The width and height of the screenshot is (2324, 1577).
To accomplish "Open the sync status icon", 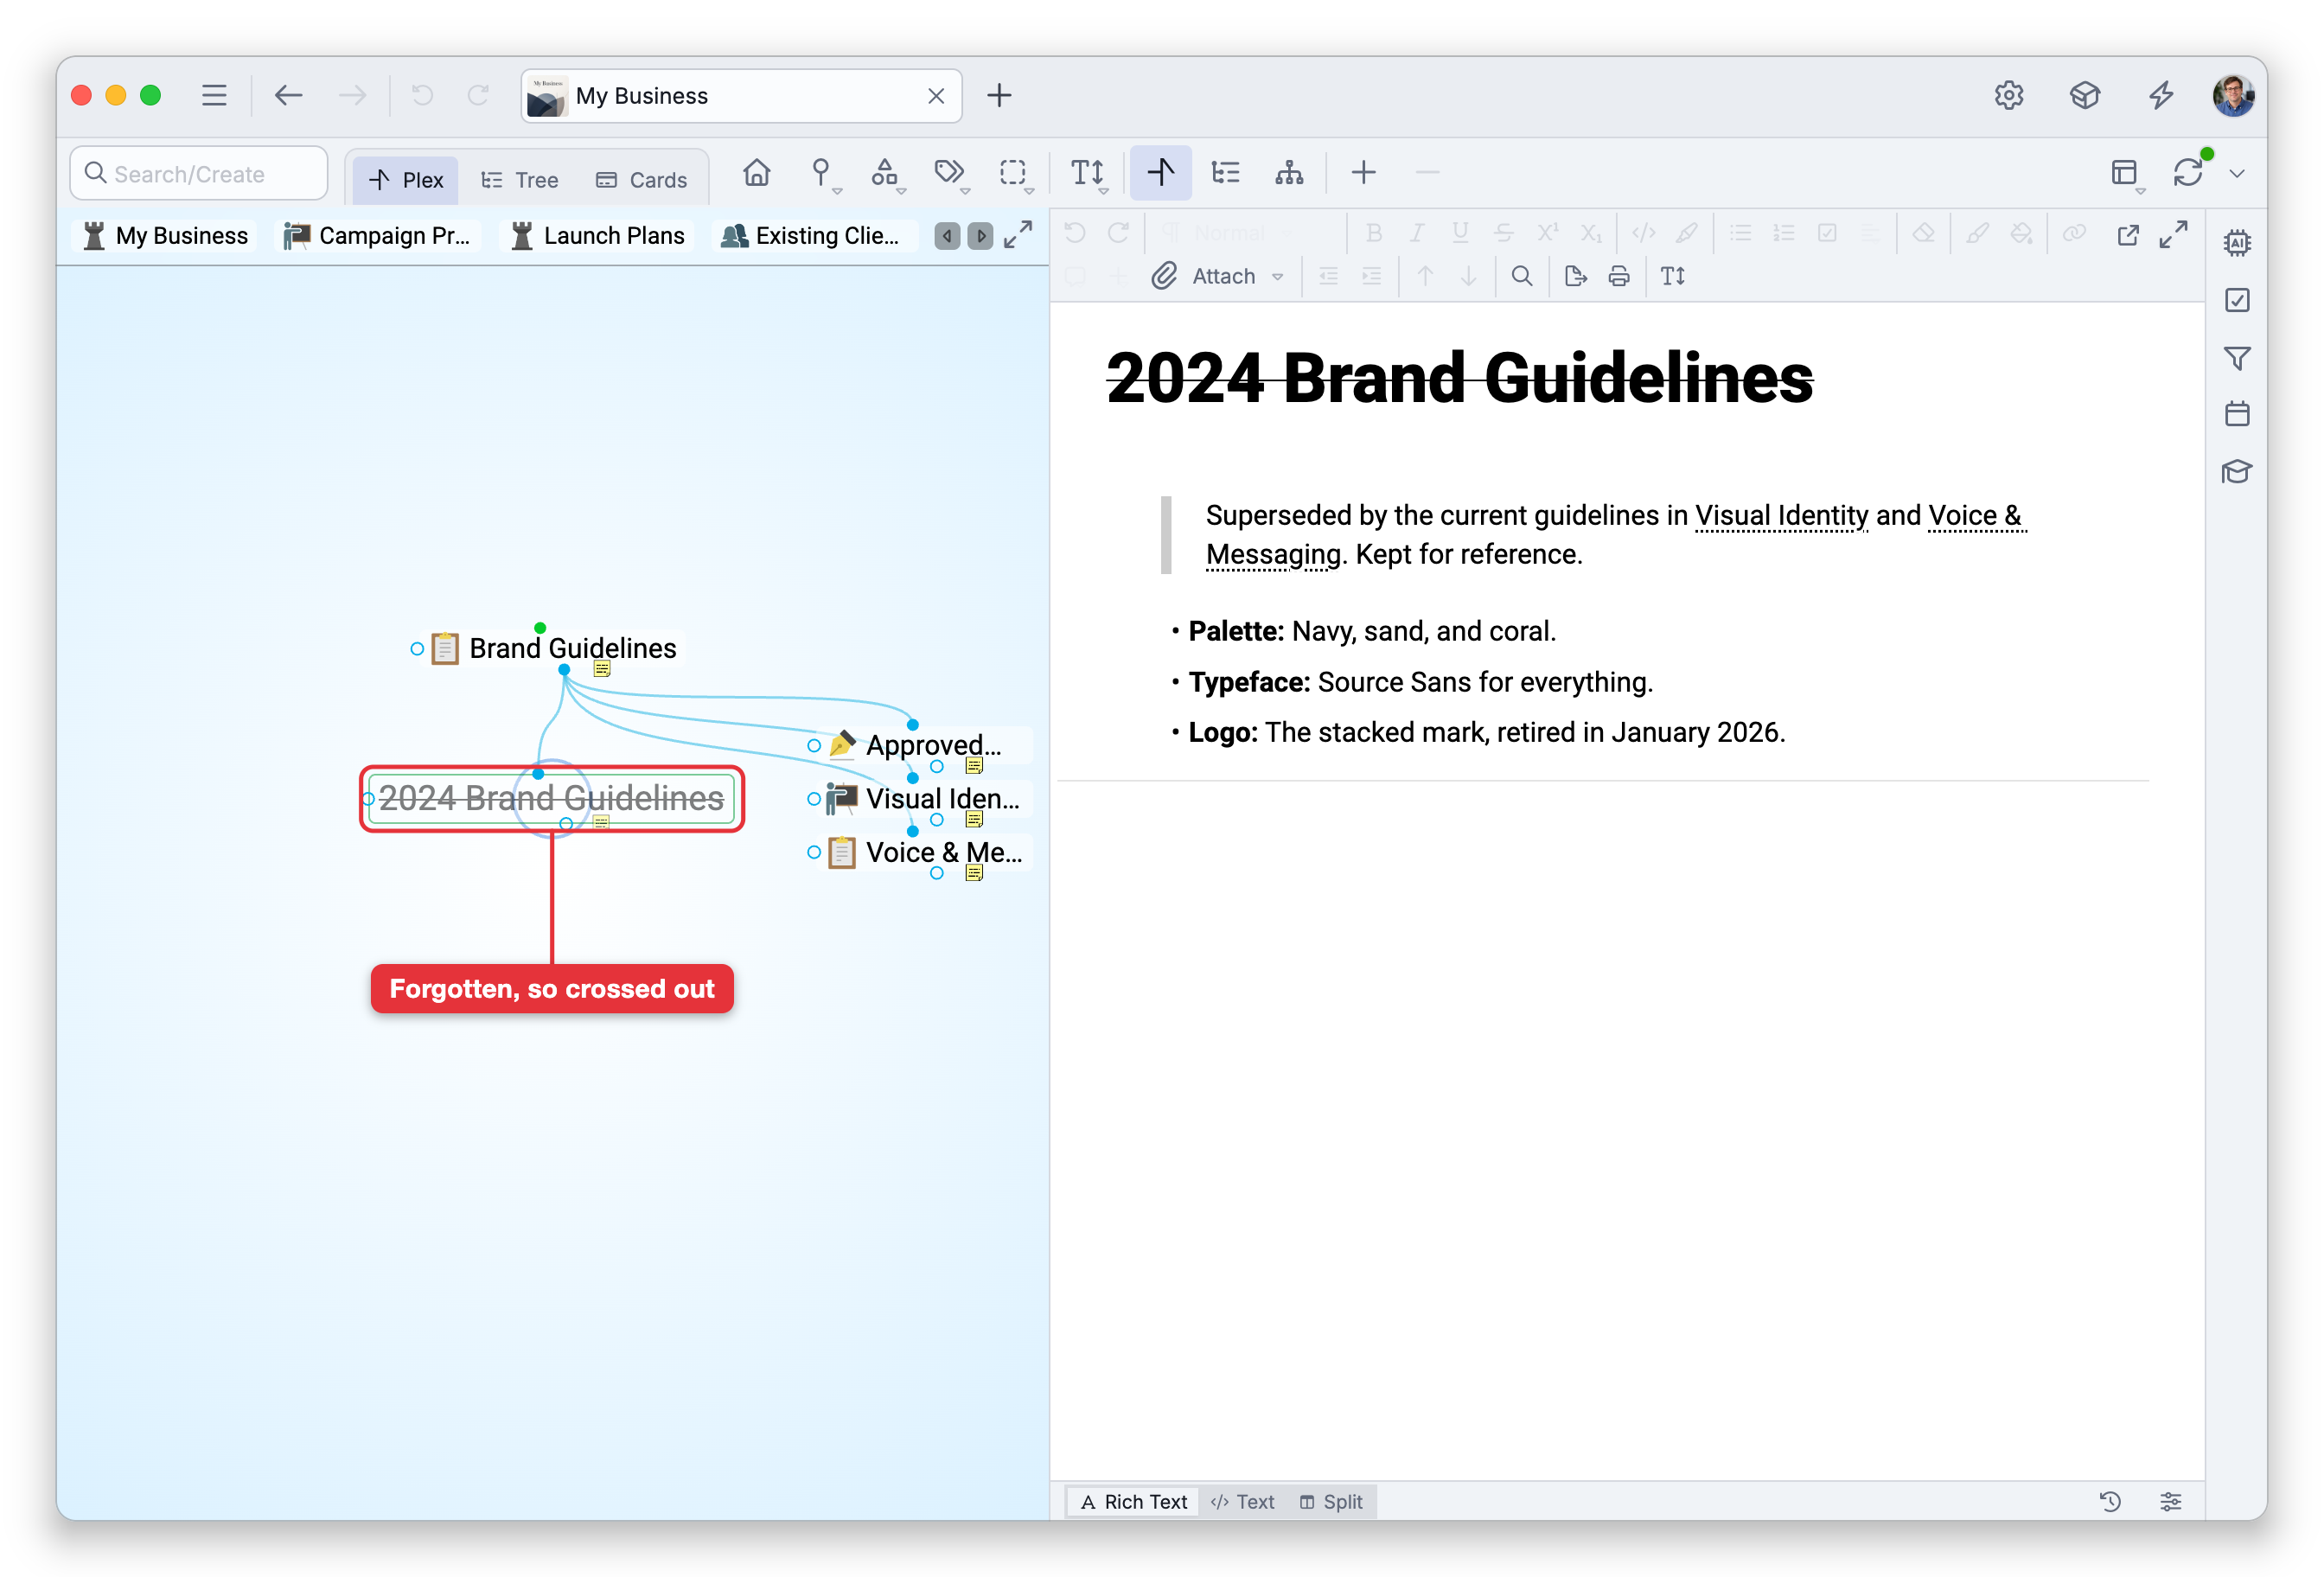I will [2189, 173].
